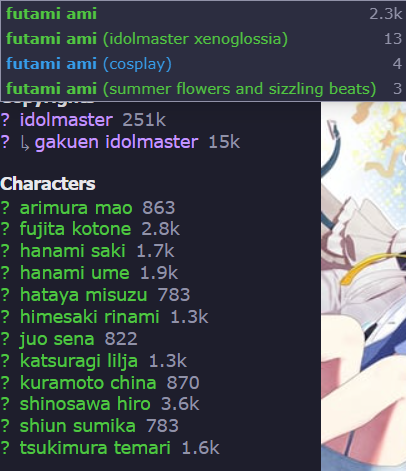Open wiki question mark for shinosawa hiro
The height and width of the screenshot is (471, 406).
tap(5, 404)
